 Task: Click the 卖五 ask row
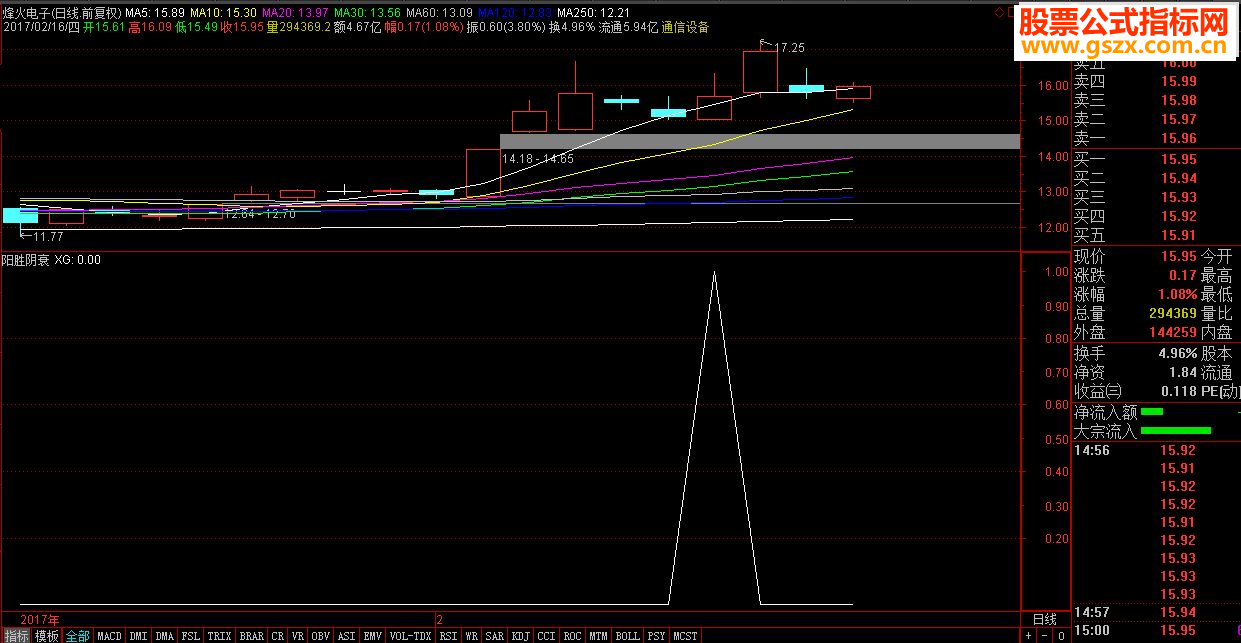click(1137, 63)
